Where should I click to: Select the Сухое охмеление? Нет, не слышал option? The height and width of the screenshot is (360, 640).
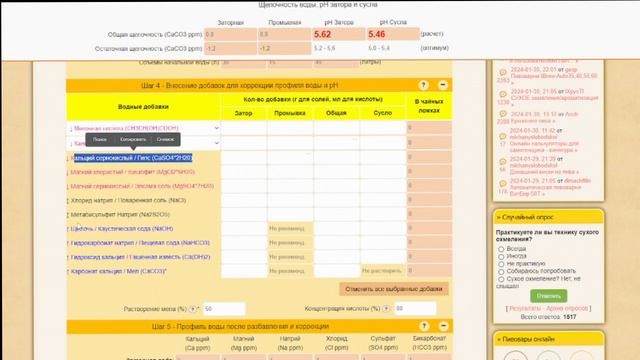coord(501,279)
